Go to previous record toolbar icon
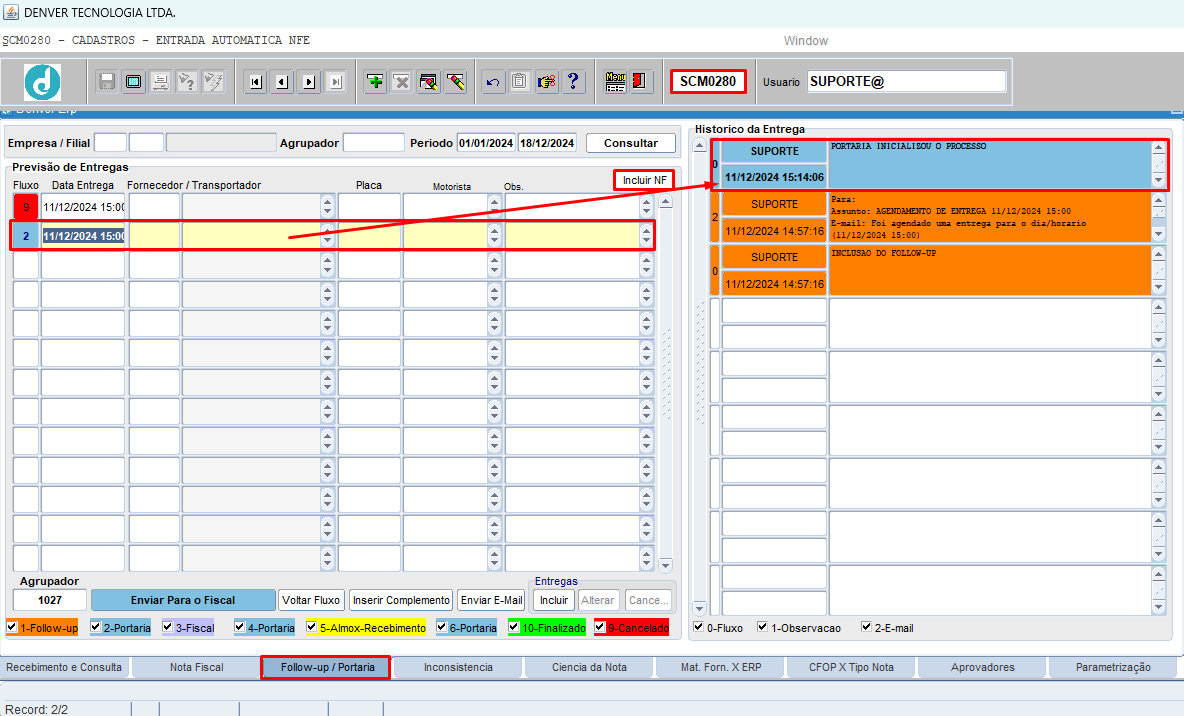This screenshot has height=716, width=1184. (282, 82)
